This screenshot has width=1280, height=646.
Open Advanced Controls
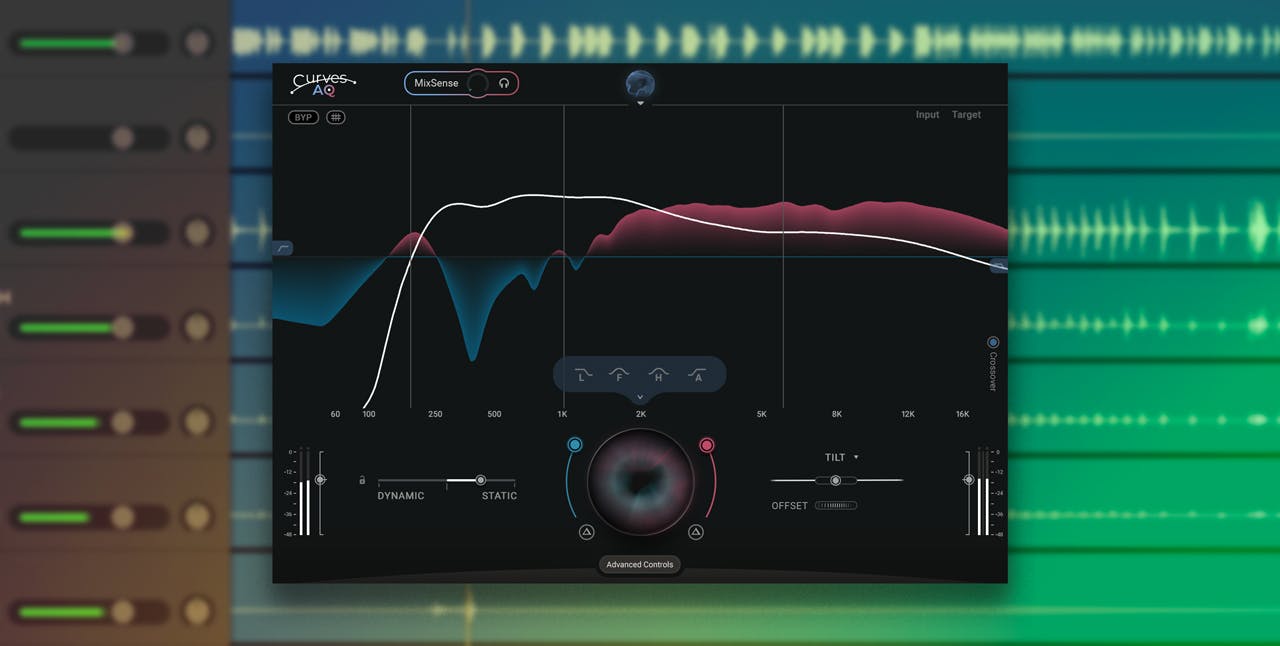[x=640, y=565]
